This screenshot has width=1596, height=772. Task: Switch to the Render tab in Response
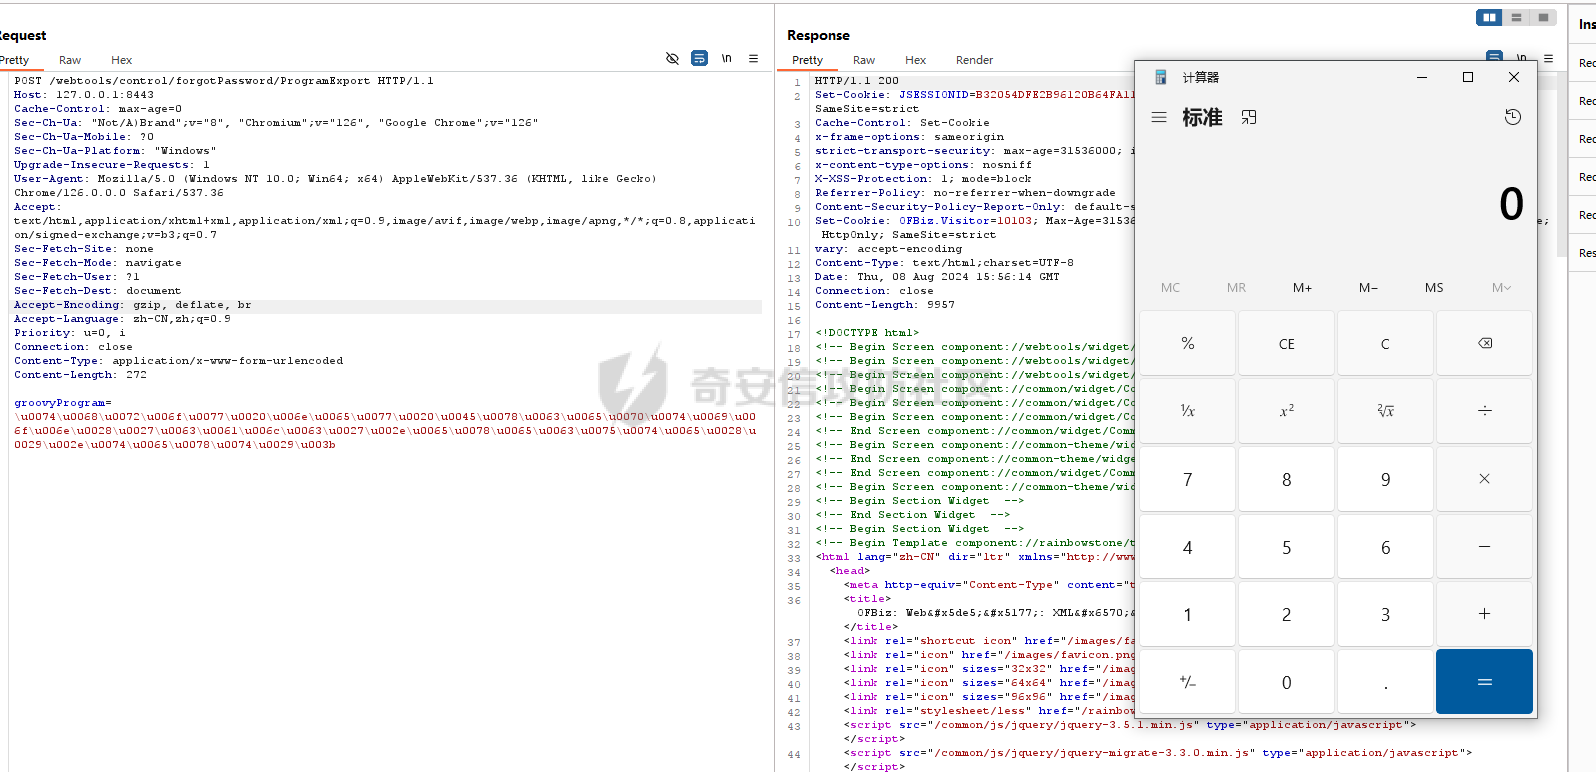pyautogui.click(x=974, y=60)
